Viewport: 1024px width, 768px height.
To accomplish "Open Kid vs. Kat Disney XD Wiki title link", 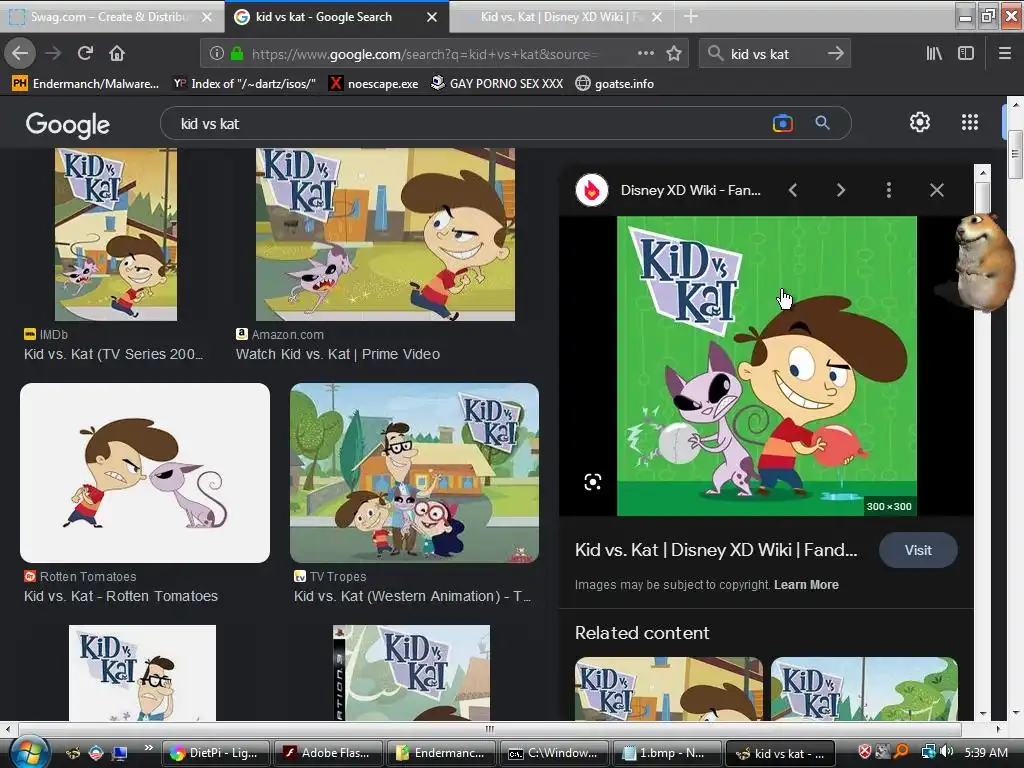I will click(716, 550).
